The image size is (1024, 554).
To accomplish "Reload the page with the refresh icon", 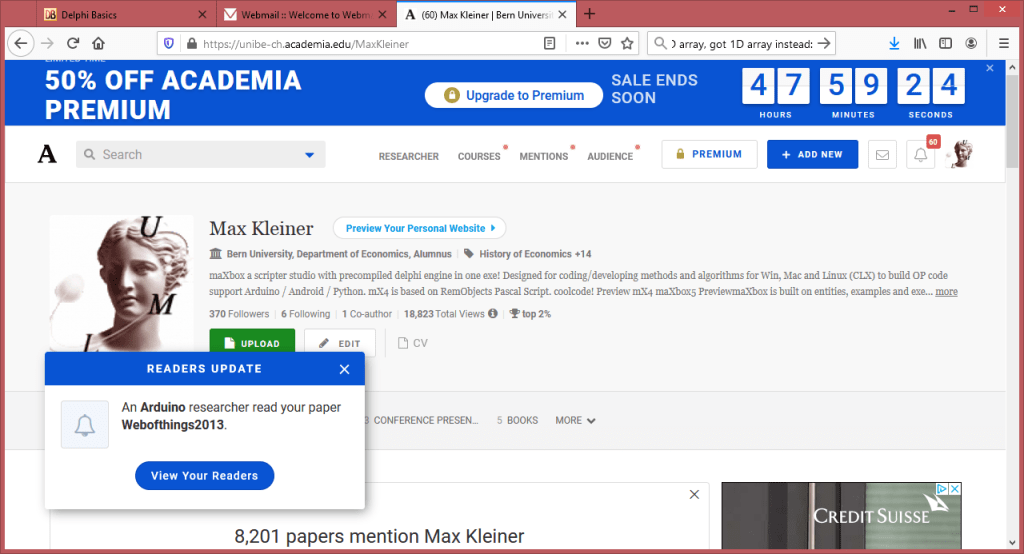I will [73, 43].
